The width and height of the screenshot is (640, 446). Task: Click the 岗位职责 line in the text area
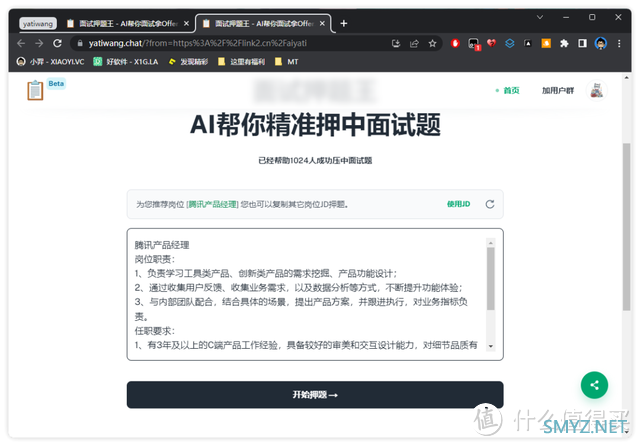coord(155,260)
